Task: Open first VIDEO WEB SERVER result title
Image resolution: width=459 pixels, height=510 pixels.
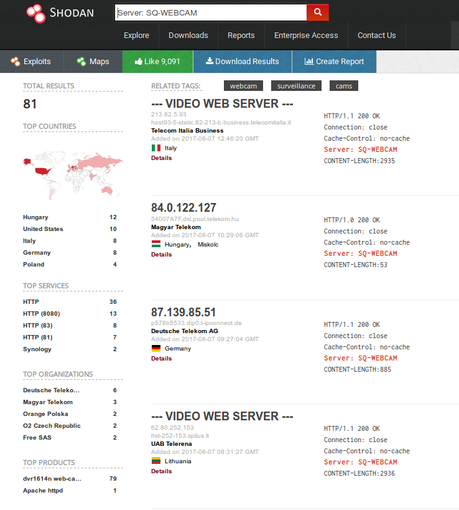Action: coord(222,104)
